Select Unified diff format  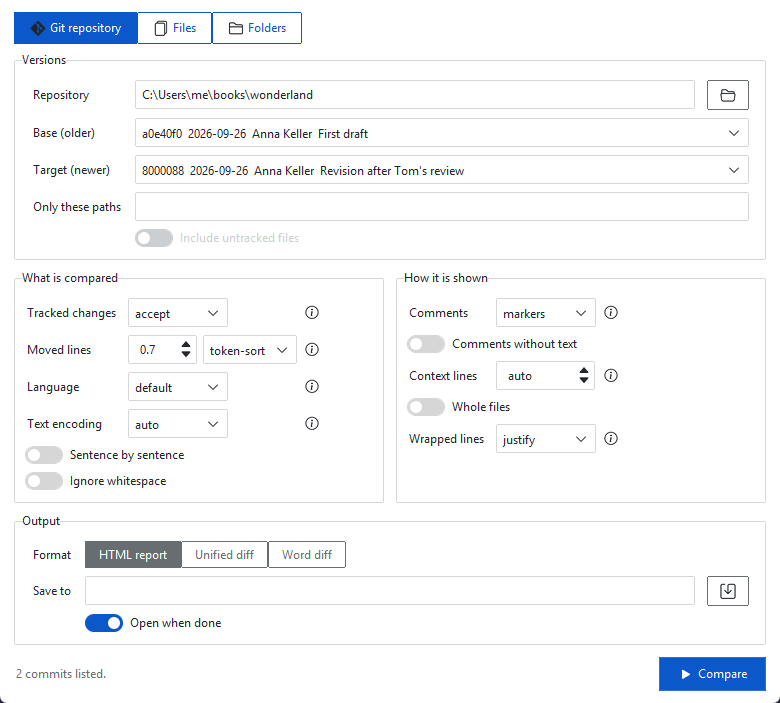[x=224, y=554]
